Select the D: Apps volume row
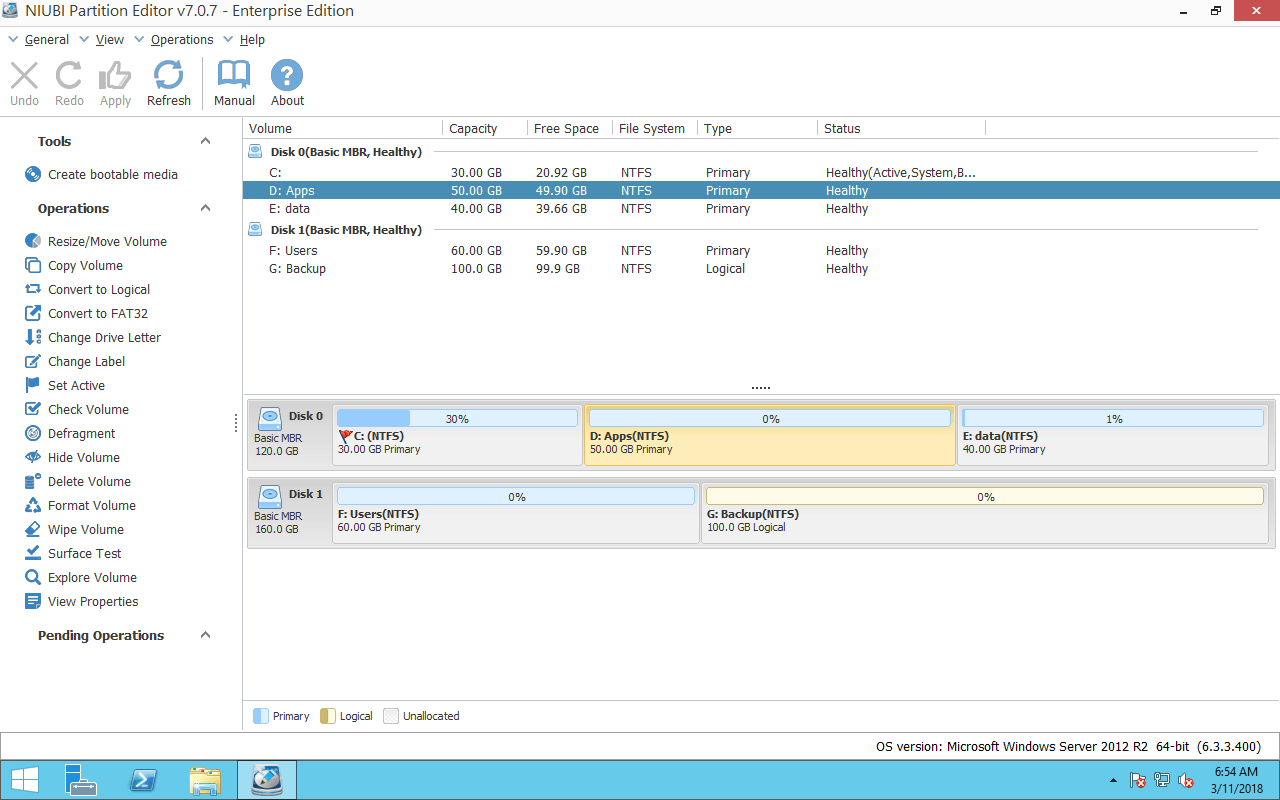Screen dimensions: 1280x800 pyautogui.click(x=761, y=191)
